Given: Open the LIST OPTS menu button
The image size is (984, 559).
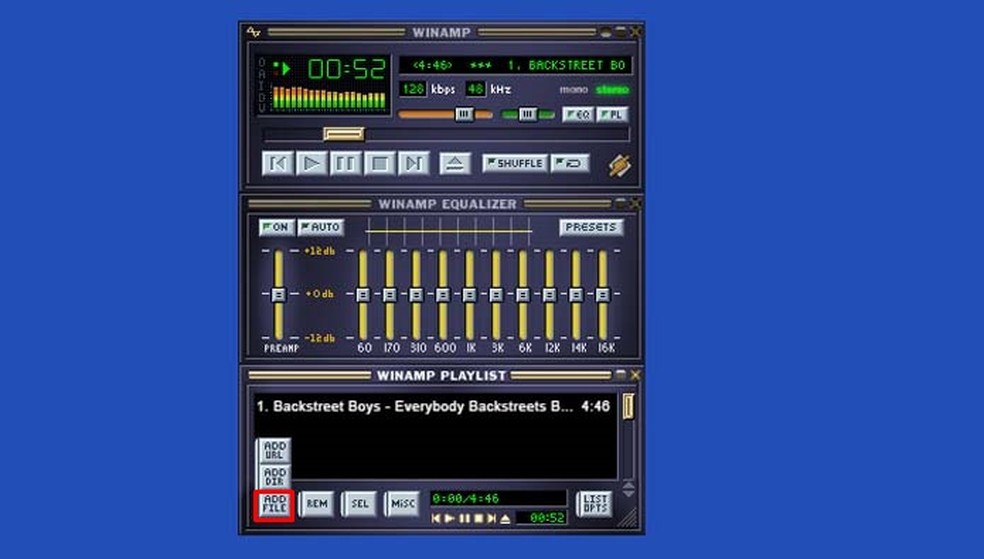Looking at the screenshot, I should pyautogui.click(x=594, y=504).
